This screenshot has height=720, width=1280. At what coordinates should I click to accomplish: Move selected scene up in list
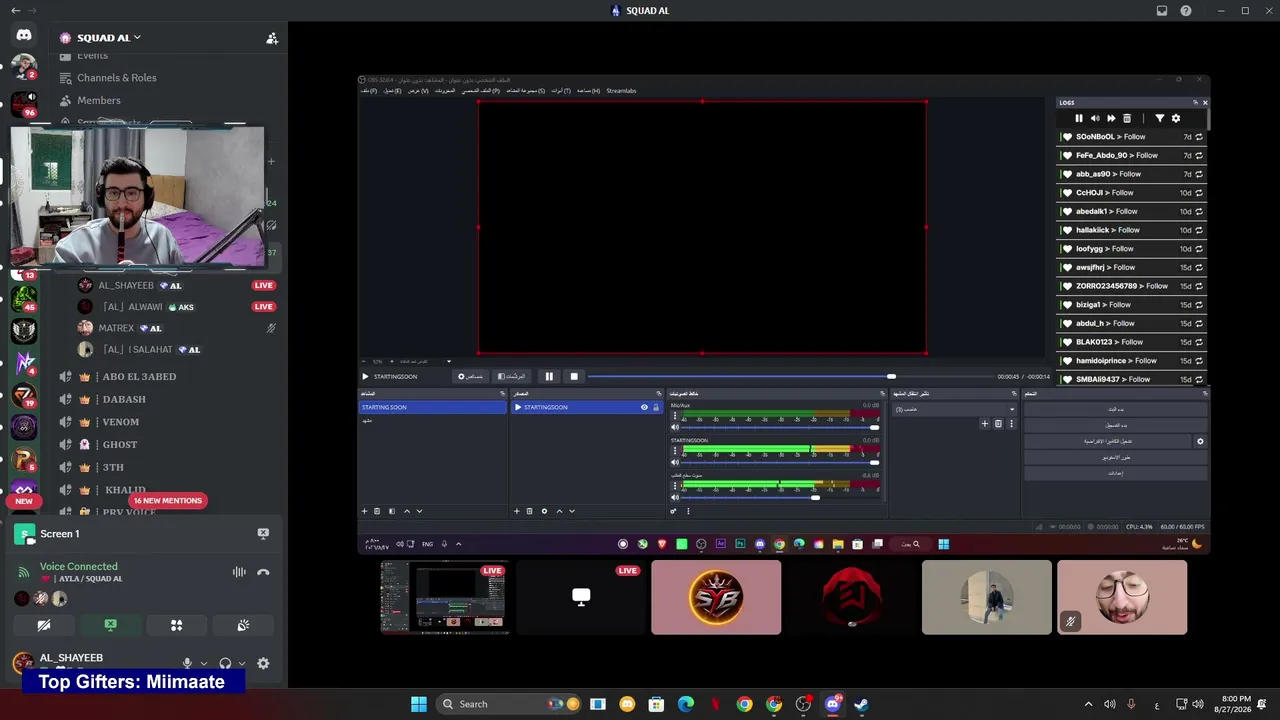(406, 511)
